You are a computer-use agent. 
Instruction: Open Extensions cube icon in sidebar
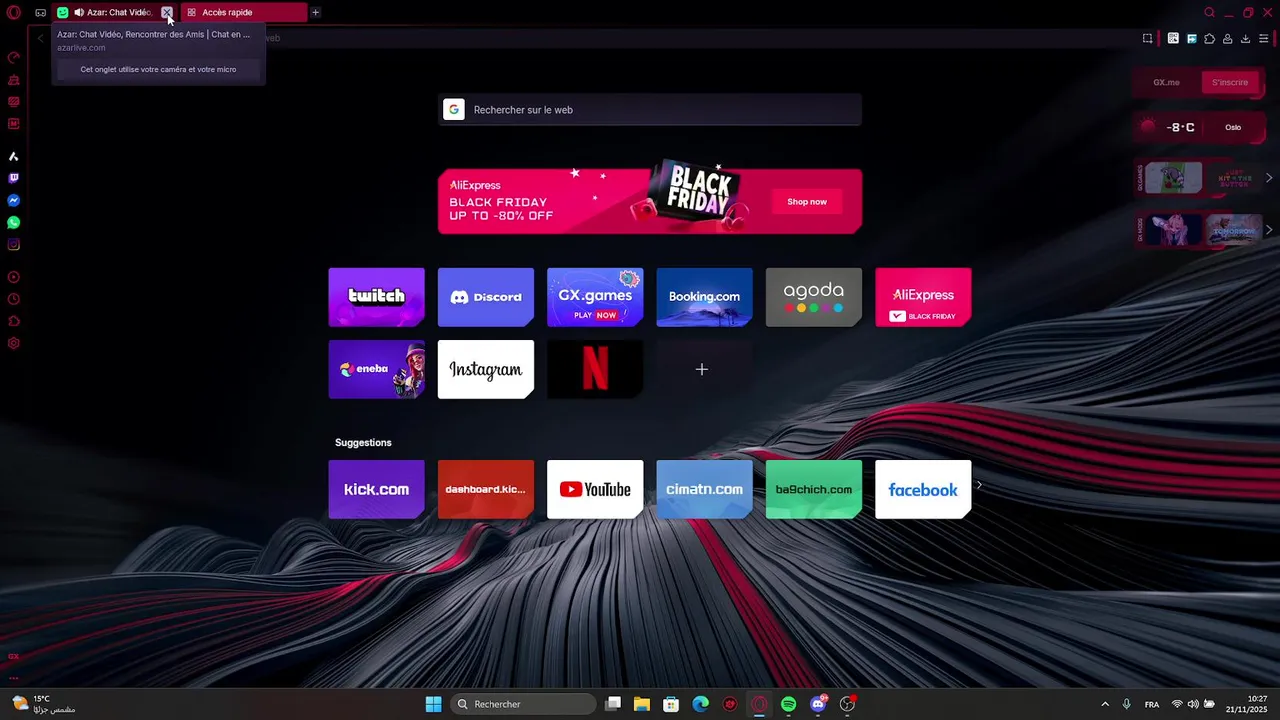14,321
